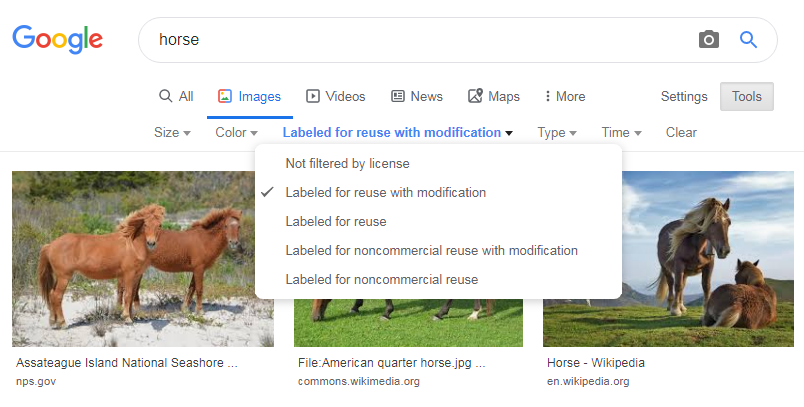Click the Maps tab pin icon

point(475,97)
